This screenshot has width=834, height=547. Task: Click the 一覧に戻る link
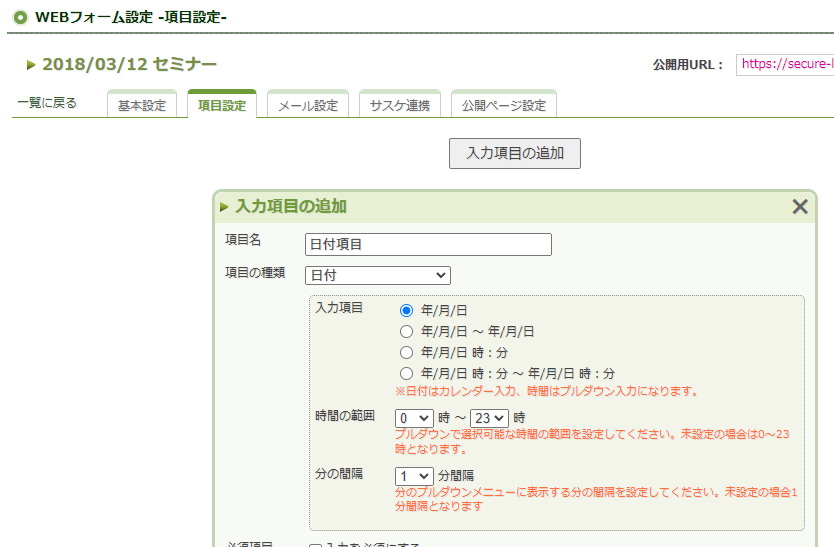pyautogui.click(x=47, y=103)
